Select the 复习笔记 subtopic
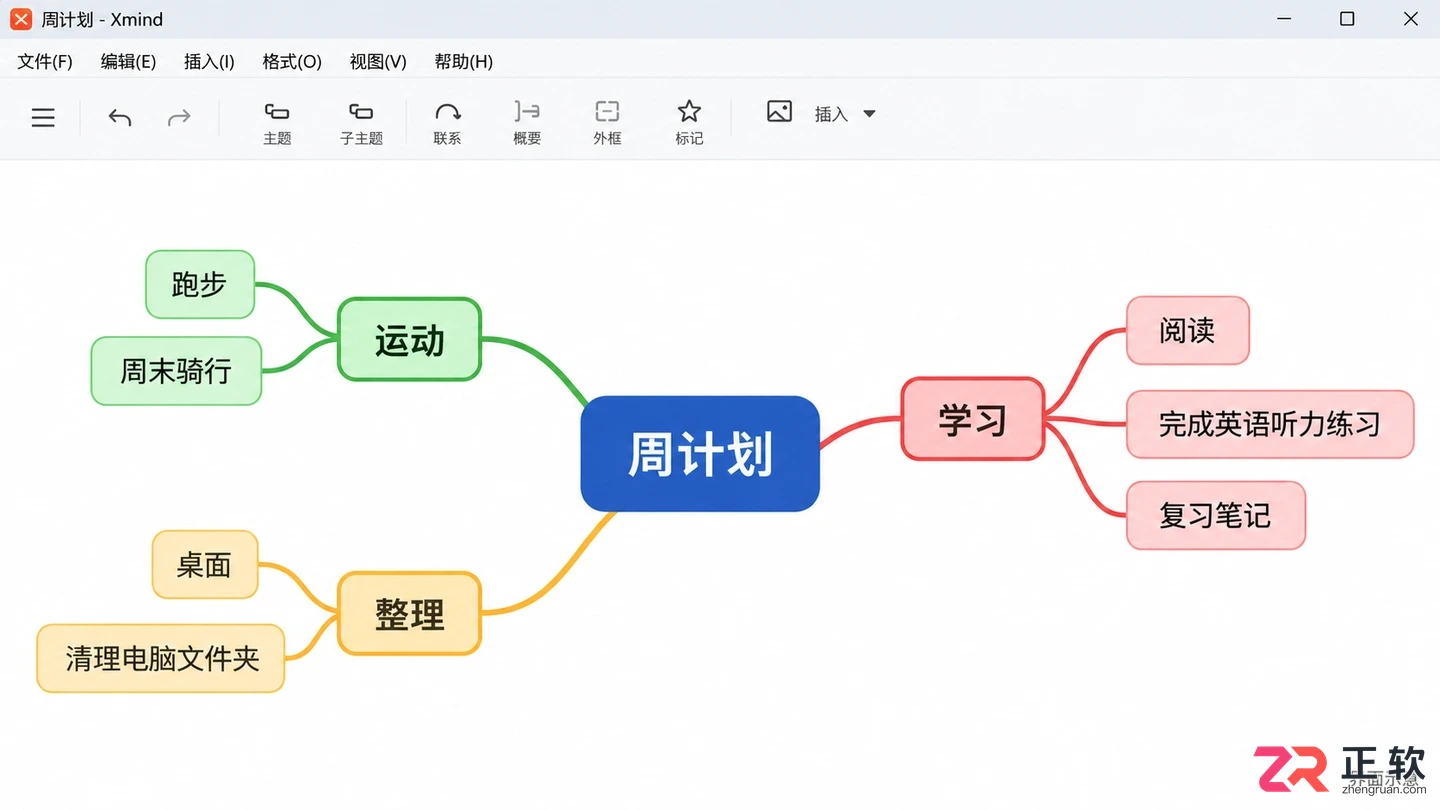 (1216, 515)
